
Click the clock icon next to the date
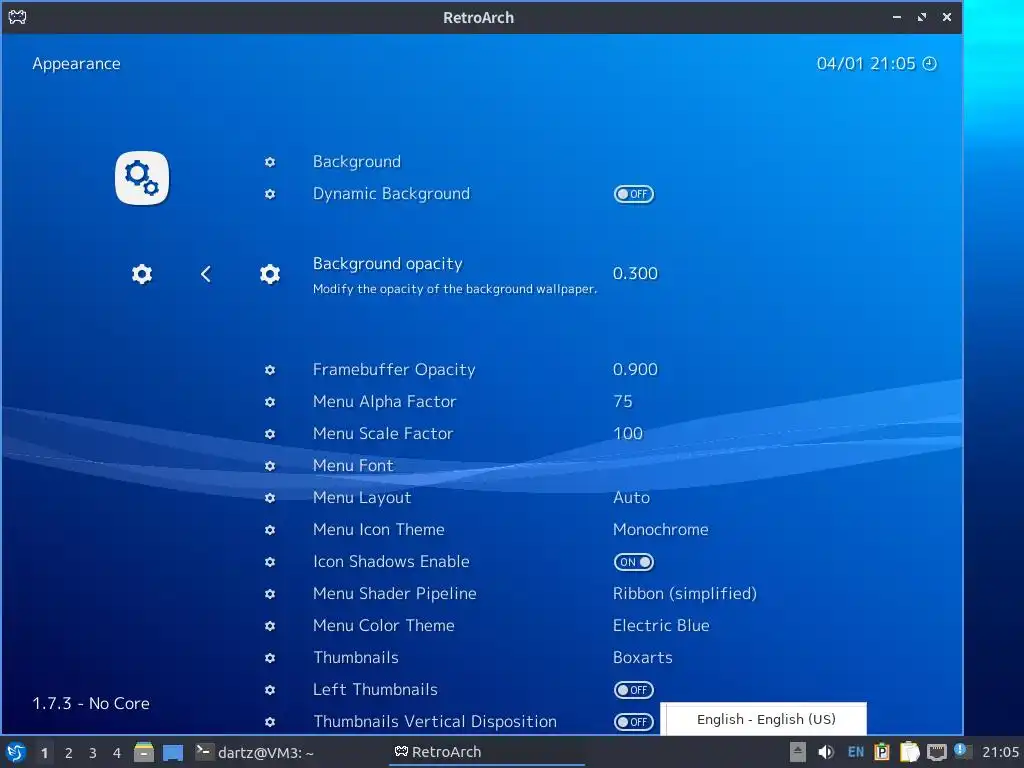[x=929, y=63]
